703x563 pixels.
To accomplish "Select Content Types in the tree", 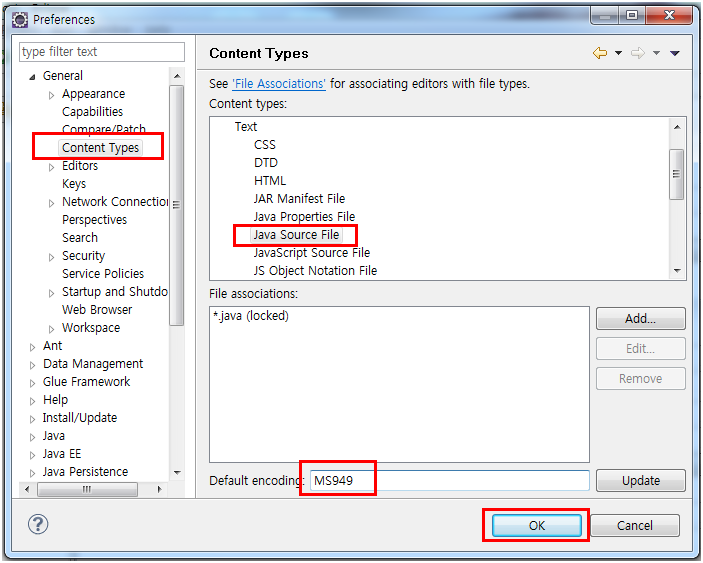I will (x=100, y=148).
